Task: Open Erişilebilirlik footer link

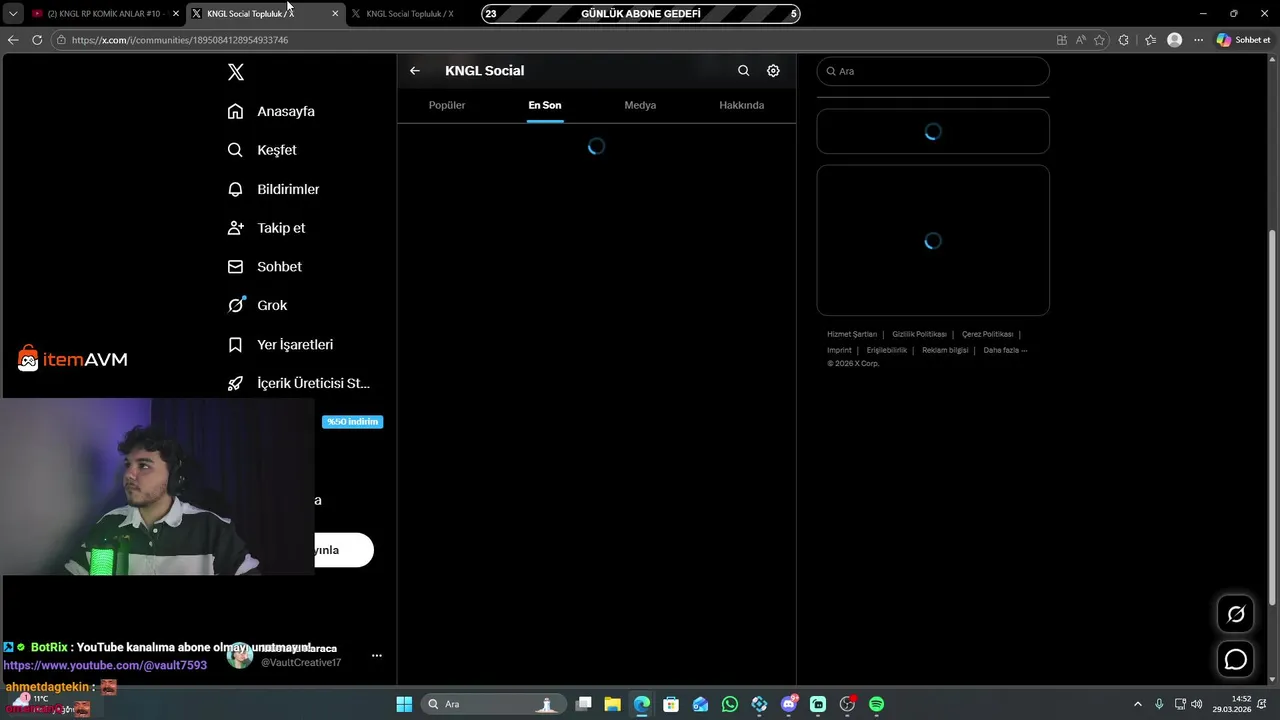Action: click(x=887, y=350)
